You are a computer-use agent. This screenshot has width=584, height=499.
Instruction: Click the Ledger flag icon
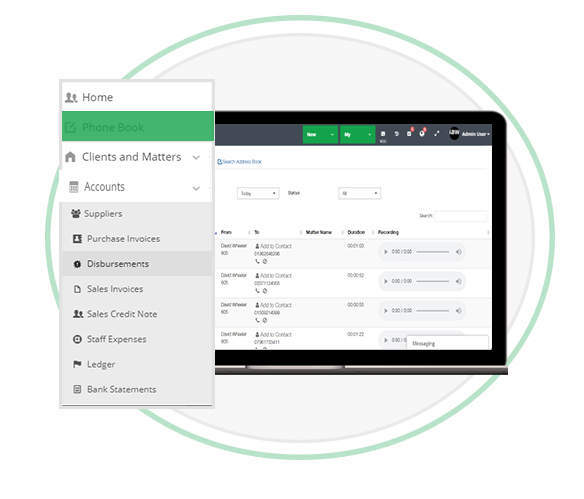pos(77,364)
